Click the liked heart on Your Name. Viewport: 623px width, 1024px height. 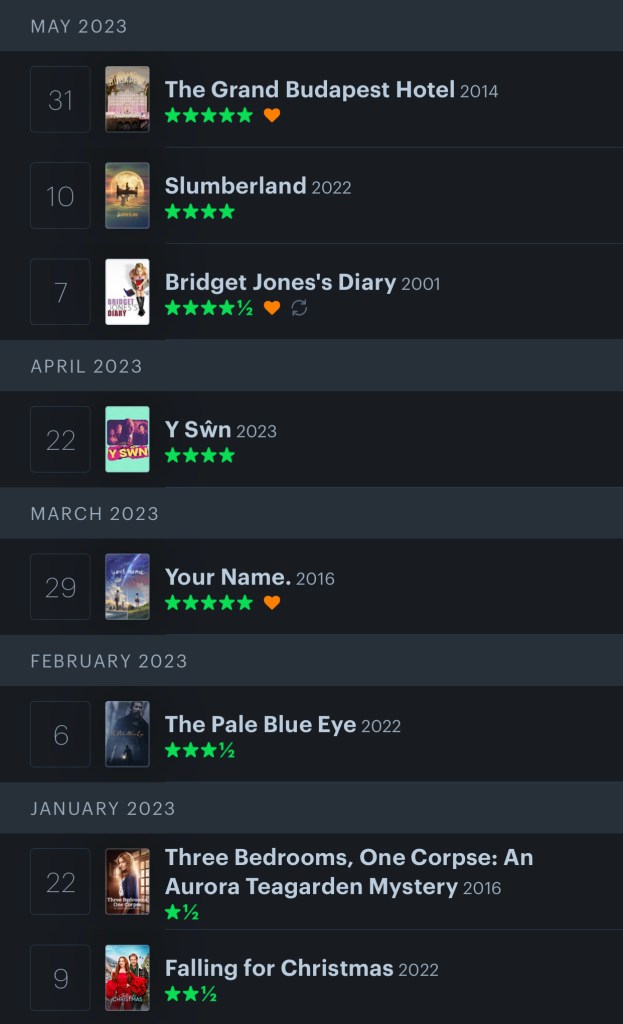point(272,603)
